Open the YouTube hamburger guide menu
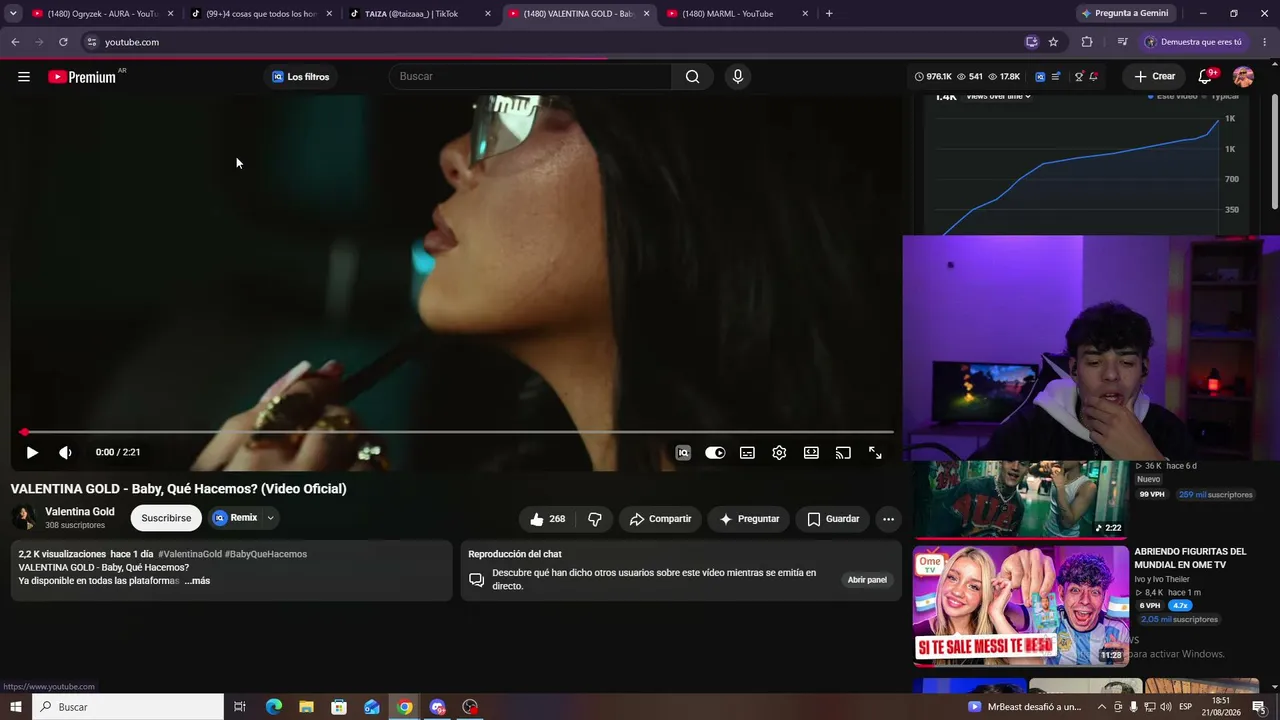 coord(24,77)
